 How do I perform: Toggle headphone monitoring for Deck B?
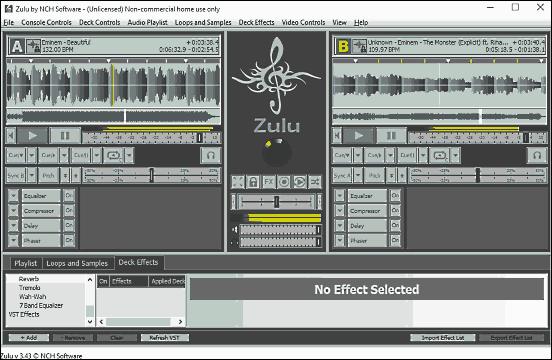tap(537, 155)
